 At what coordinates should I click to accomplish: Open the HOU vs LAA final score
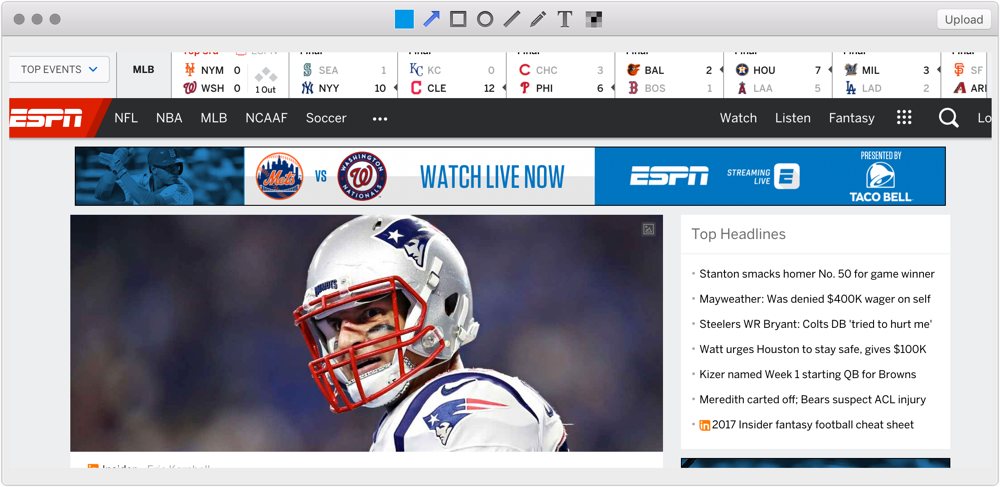tap(778, 75)
